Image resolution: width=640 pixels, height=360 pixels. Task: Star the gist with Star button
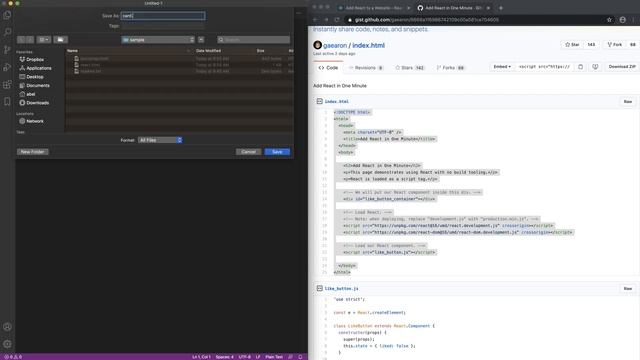pos(572,44)
